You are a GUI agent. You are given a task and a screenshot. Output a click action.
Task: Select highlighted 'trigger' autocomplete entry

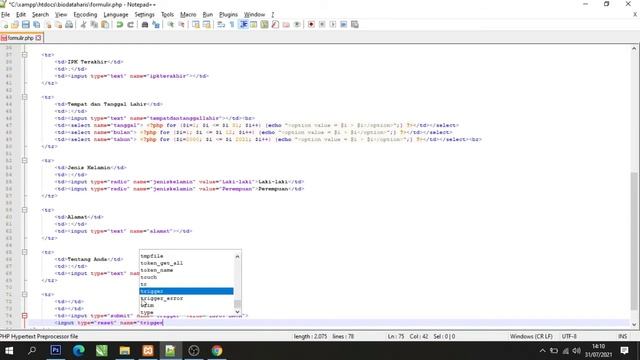click(187, 291)
